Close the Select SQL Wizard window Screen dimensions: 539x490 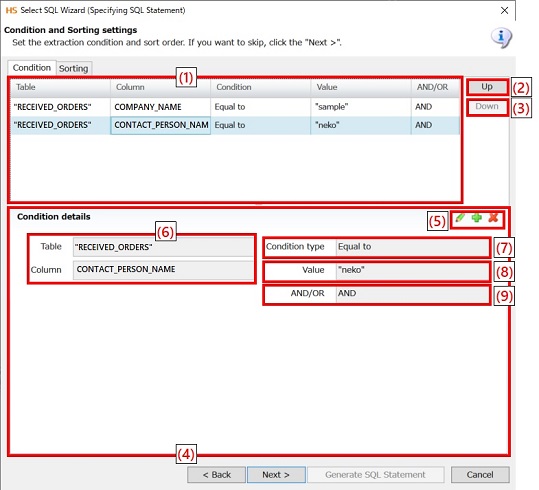click(x=504, y=11)
